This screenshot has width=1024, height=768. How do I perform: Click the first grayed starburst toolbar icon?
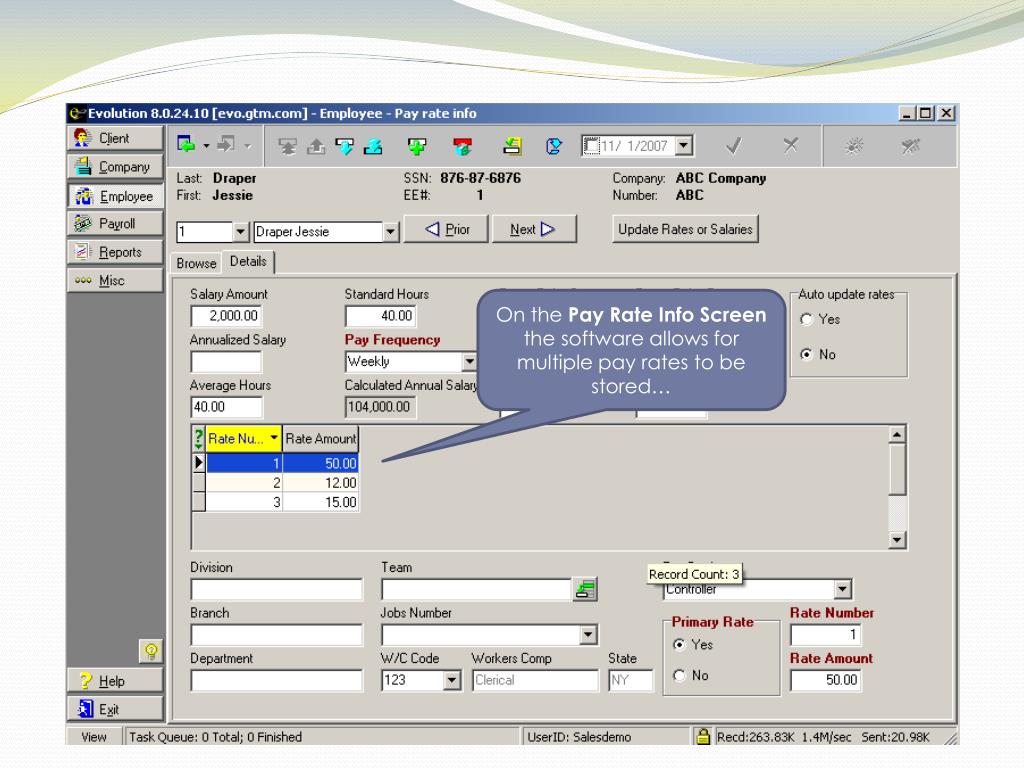click(x=854, y=146)
